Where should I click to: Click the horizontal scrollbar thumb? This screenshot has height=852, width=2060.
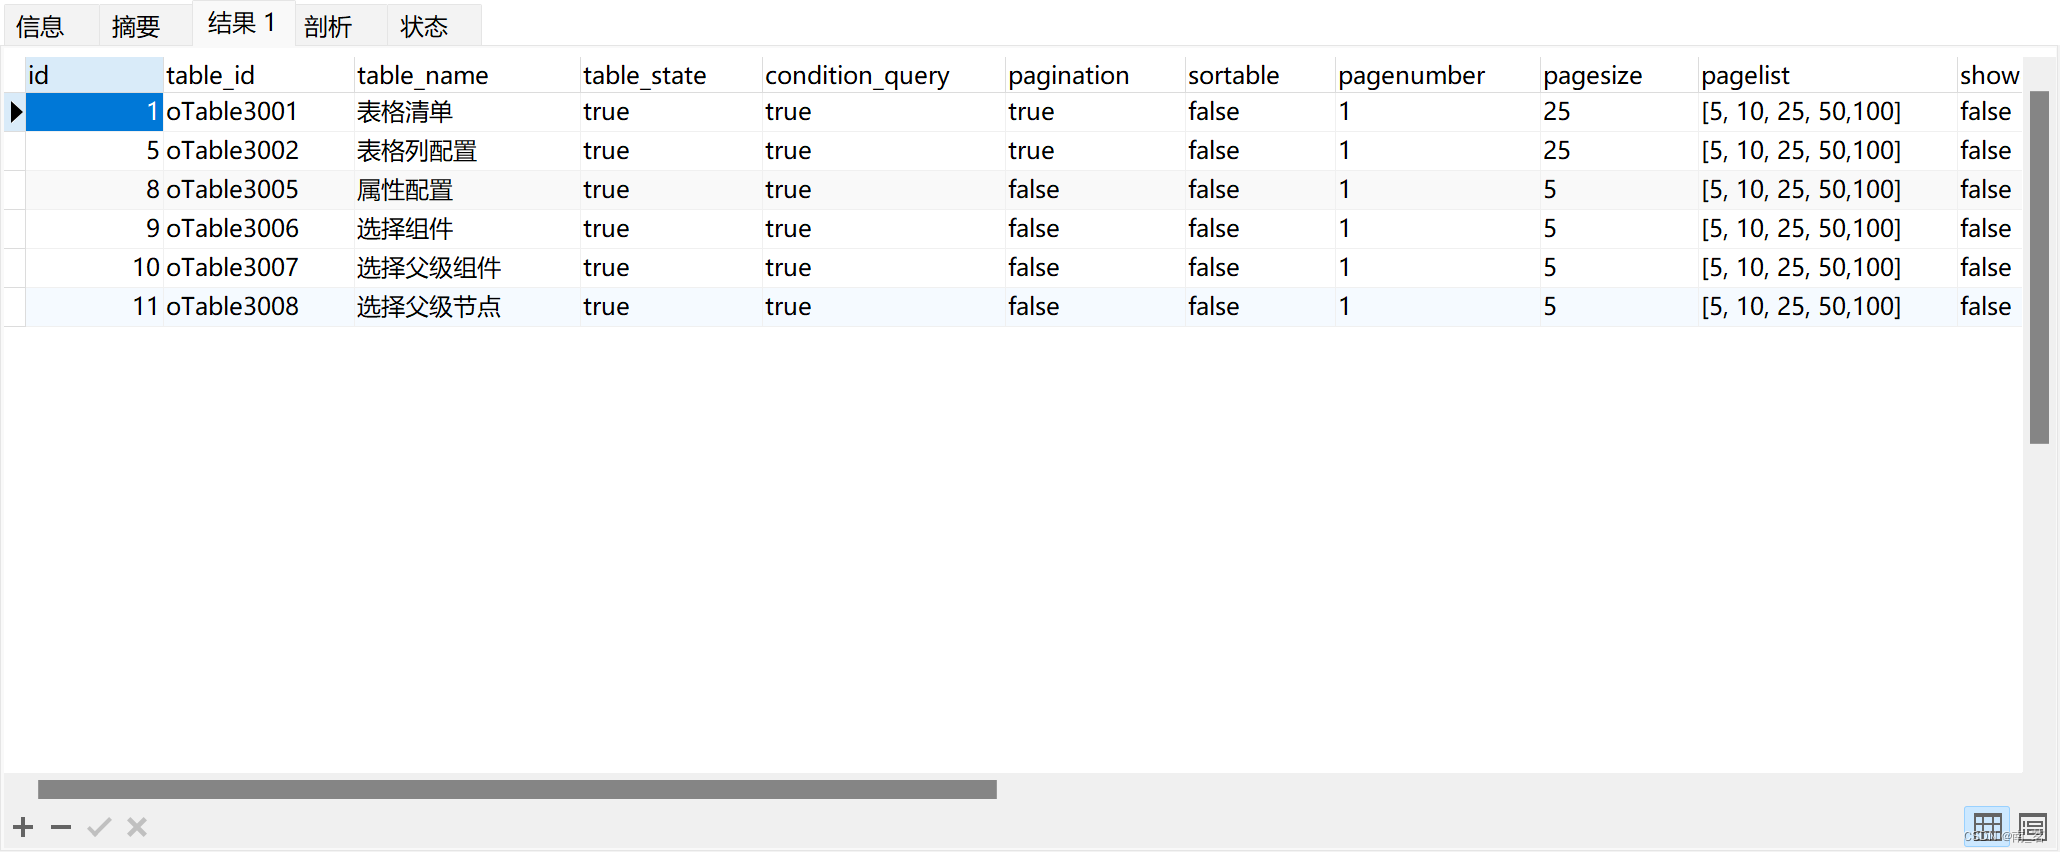517,789
